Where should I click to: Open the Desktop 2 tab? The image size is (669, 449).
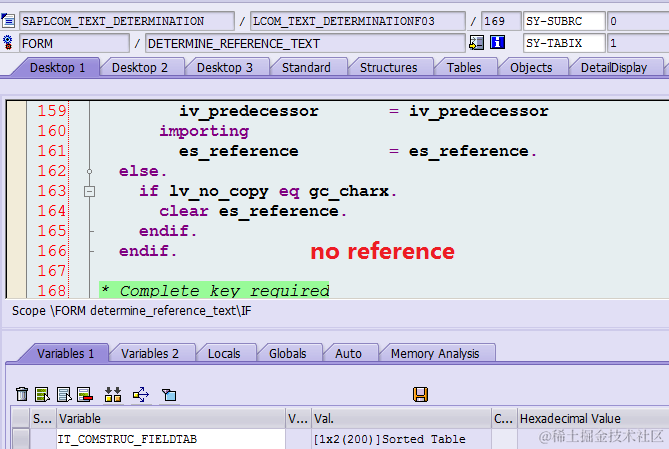pos(140,67)
